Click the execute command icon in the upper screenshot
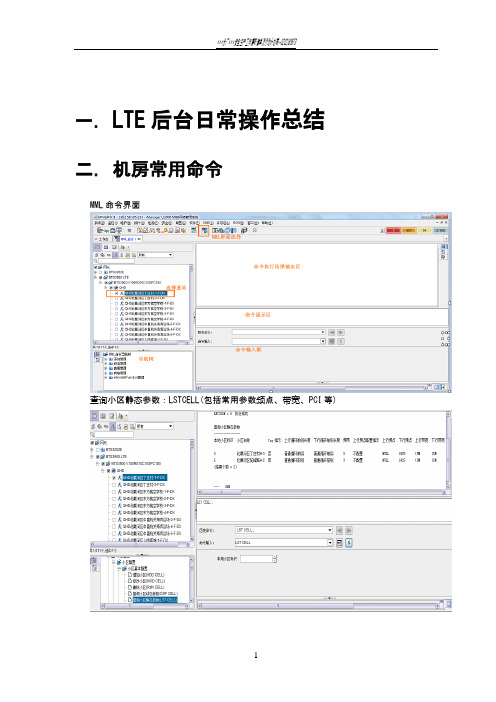Viewport: 496px width, 702px height. (x=341, y=341)
